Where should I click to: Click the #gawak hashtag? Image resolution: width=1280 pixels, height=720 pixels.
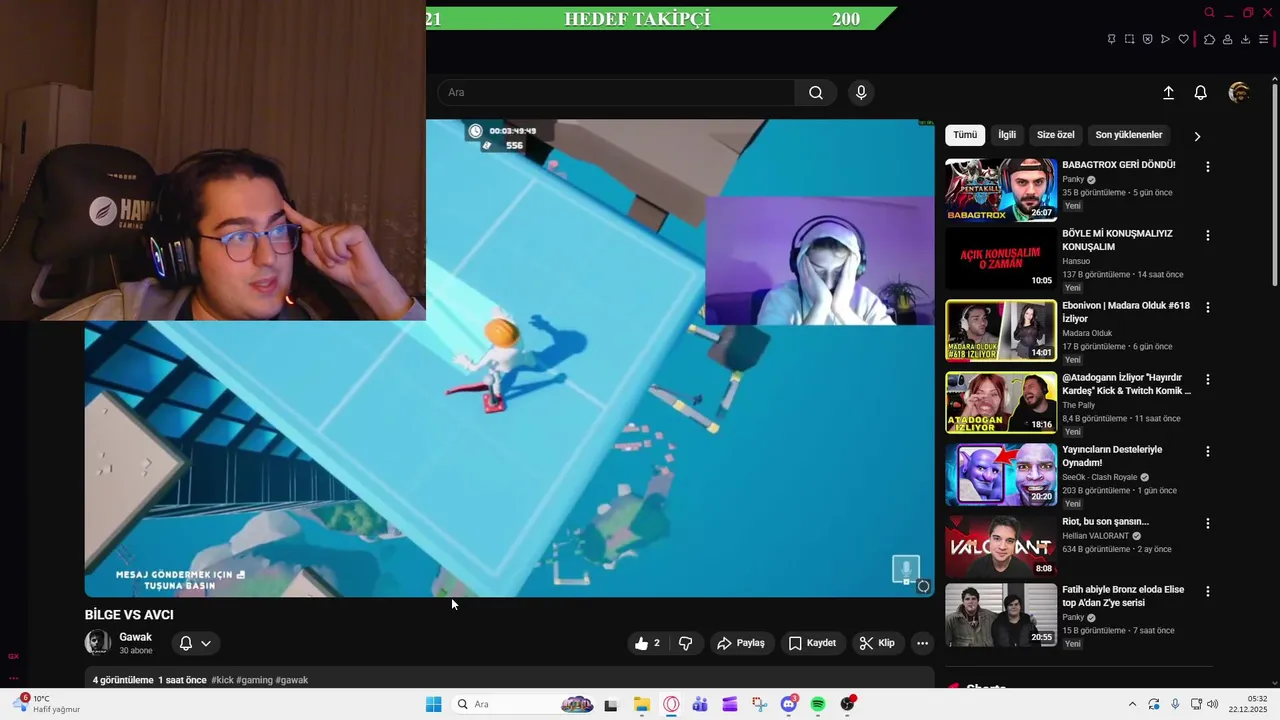292,680
